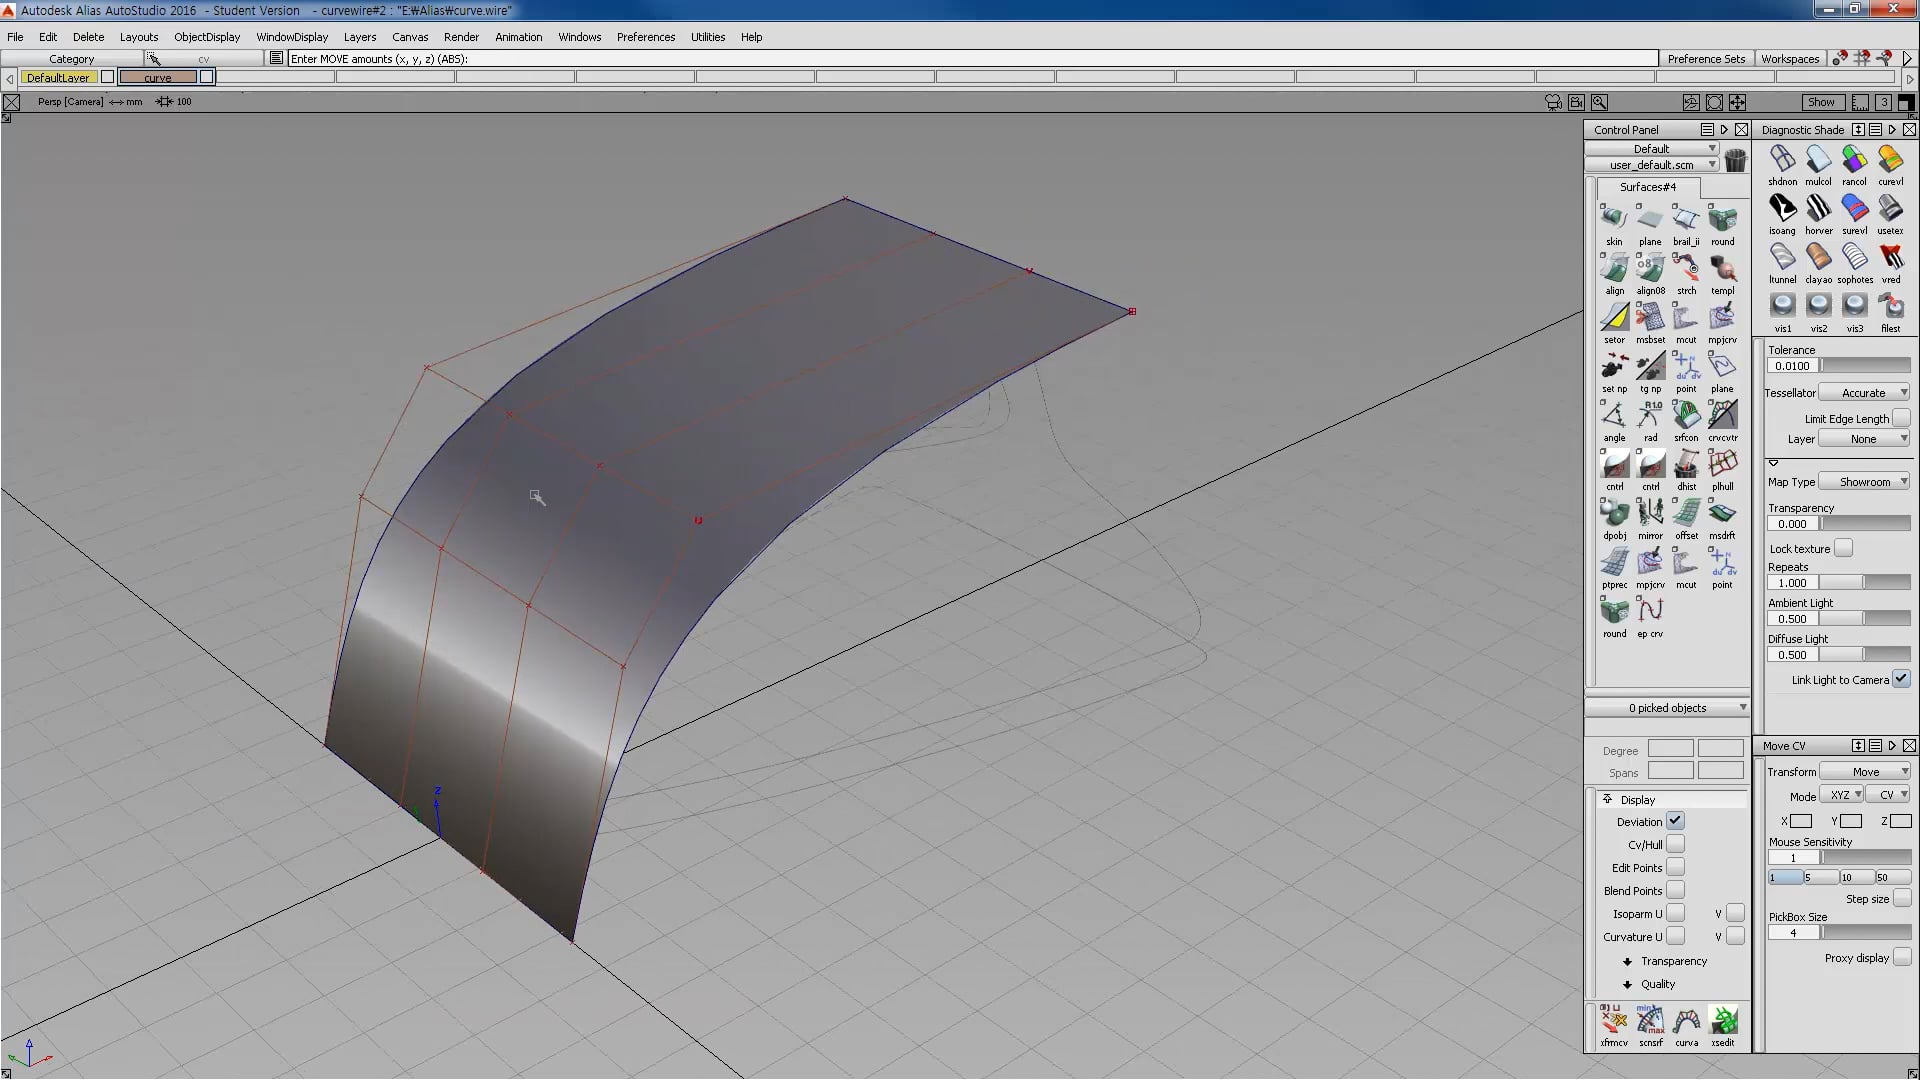Screen dimensions: 1920x1080
Task: Enable the Edit Points checkbox
Action: click(x=1675, y=867)
